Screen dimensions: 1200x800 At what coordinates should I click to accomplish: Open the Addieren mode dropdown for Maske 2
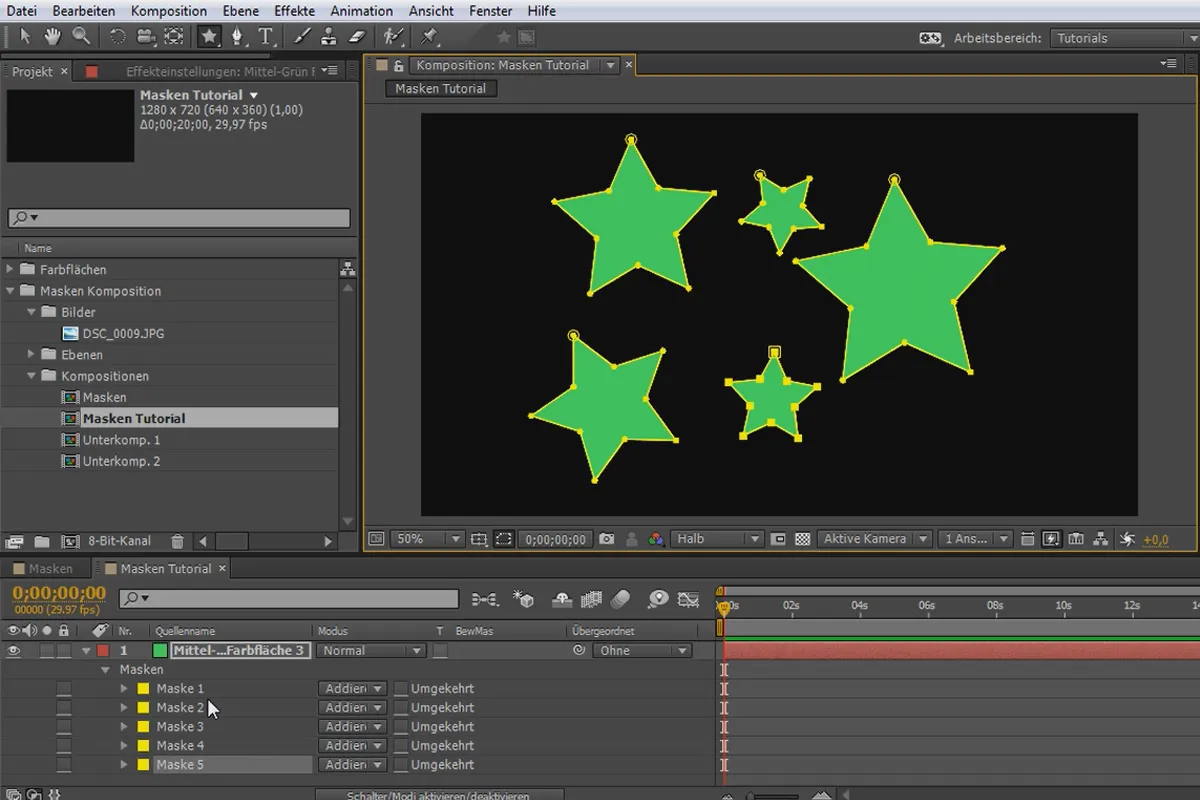352,708
